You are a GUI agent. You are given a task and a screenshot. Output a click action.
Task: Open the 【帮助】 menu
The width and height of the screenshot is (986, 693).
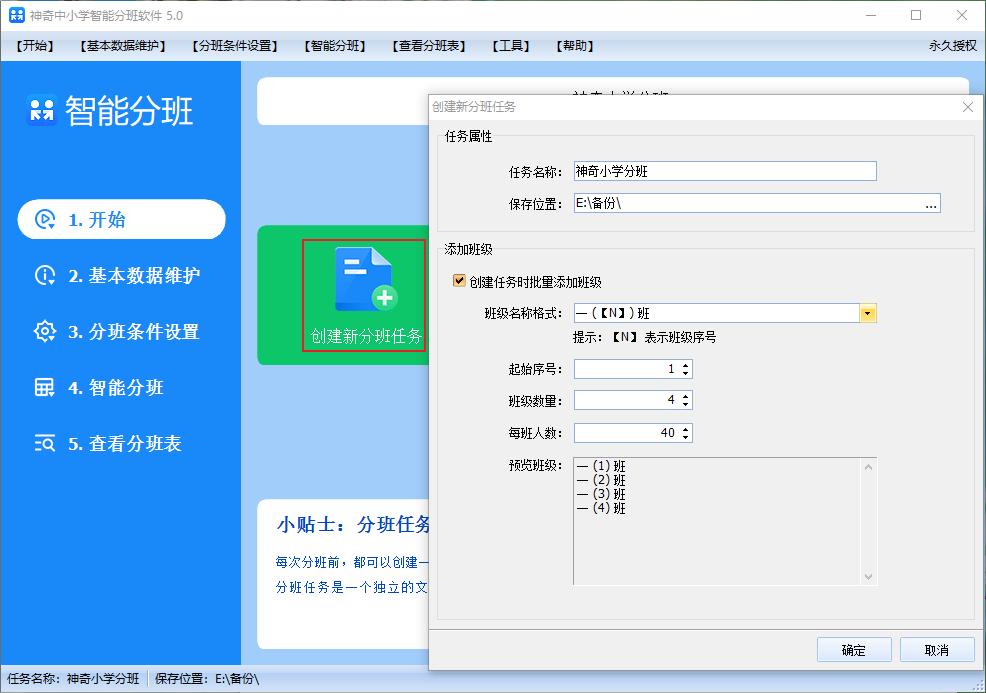coord(573,45)
